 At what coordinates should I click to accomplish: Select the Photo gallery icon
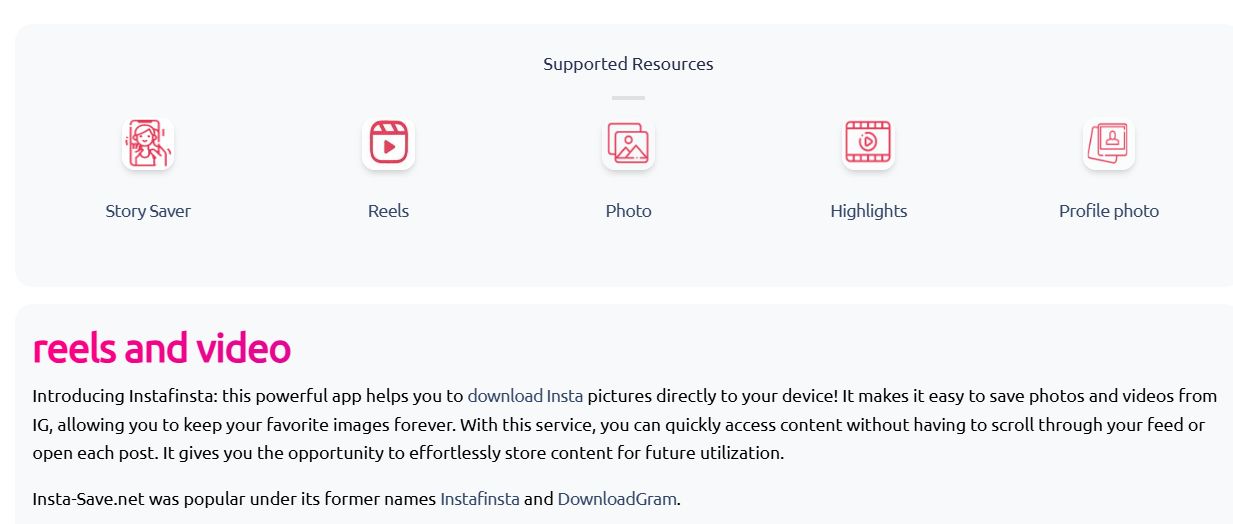point(628,143)
